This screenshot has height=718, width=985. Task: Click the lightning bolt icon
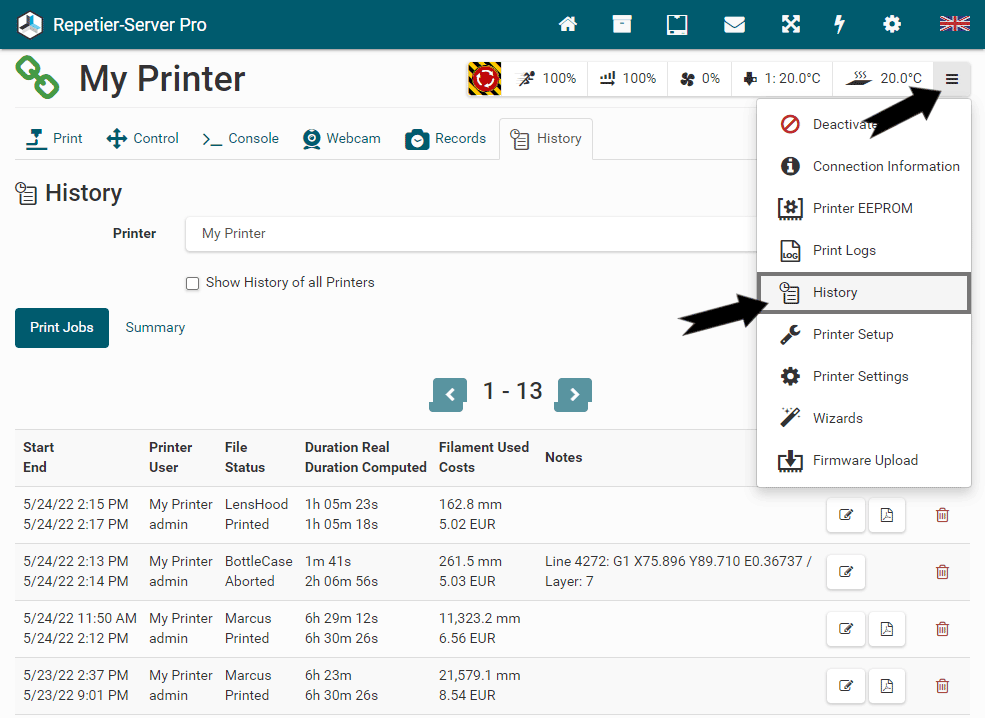[x=840, y=24]
